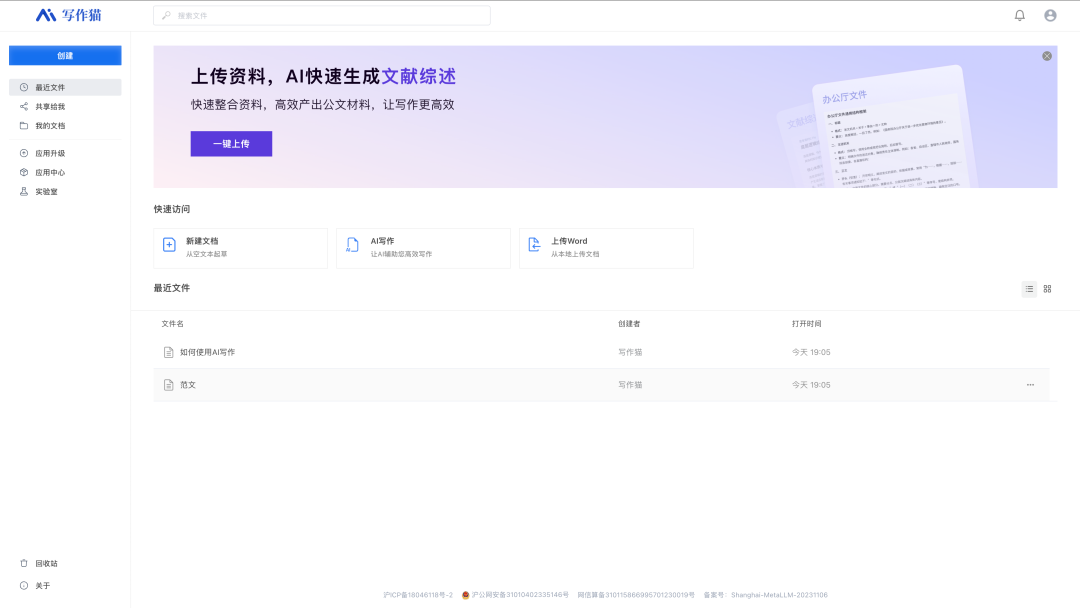Focus the 搜索文件 search field

322,16
